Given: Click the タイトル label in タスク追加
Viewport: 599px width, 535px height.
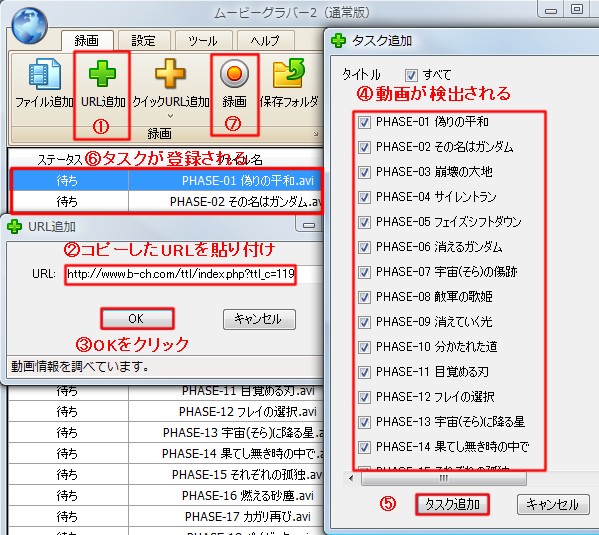Looking at the screenshot, I should click(361, 75).
